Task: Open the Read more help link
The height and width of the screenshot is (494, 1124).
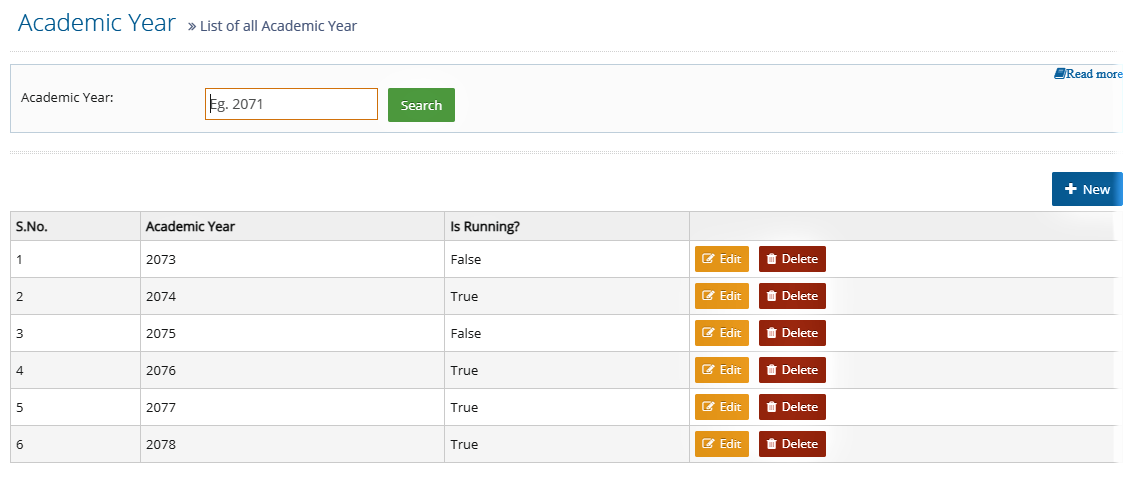Action: 1093,74
